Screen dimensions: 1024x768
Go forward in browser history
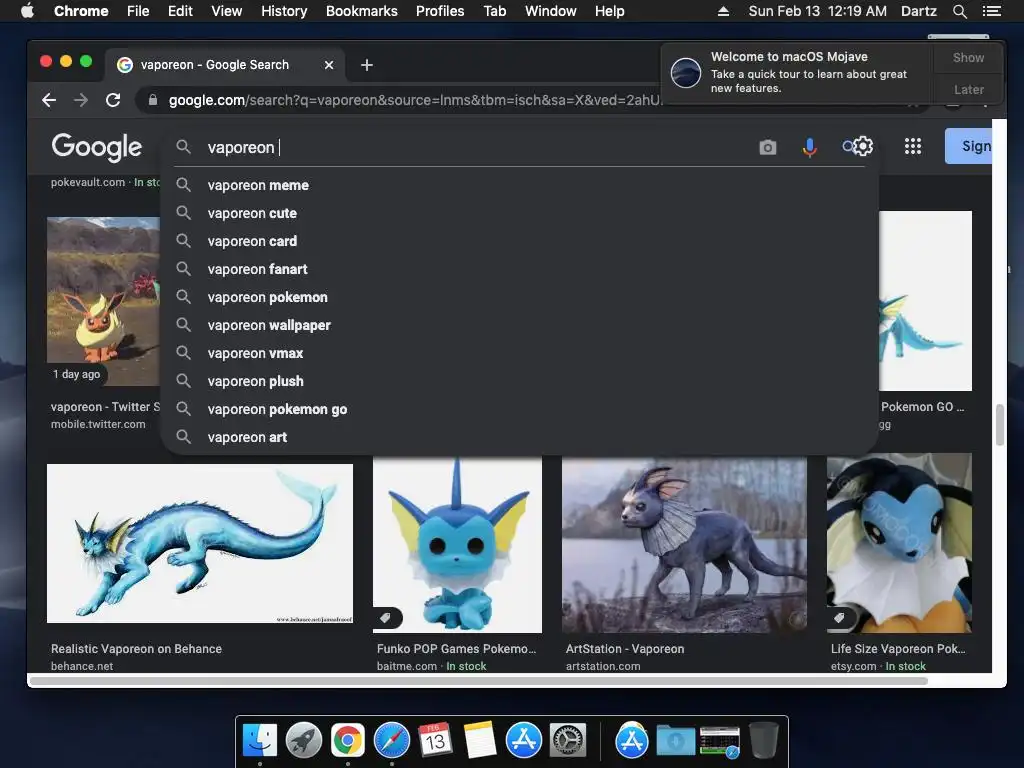point(81,100)
